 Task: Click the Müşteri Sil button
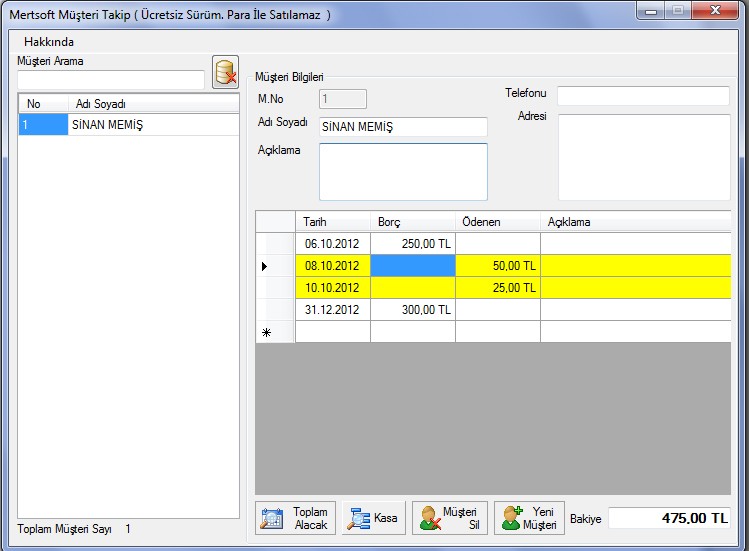click(x=450, y=518)
